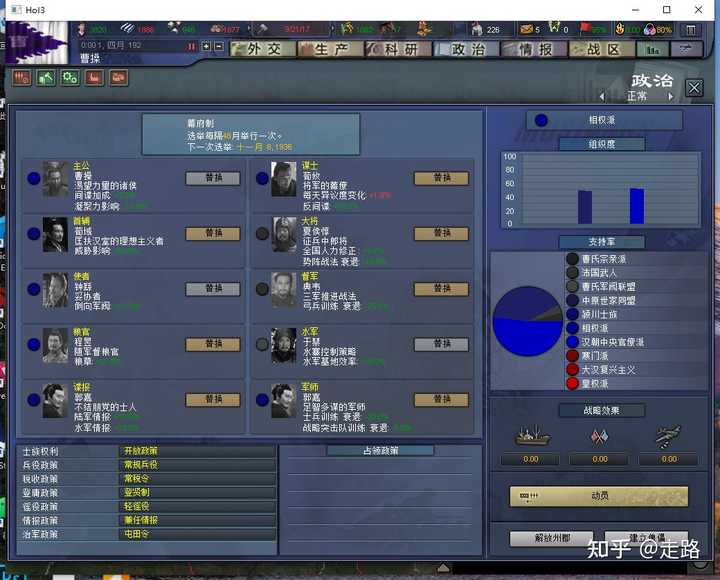720x580 pixels.
Task: Click the red factory toolbar icon
Action: (94, 78)
